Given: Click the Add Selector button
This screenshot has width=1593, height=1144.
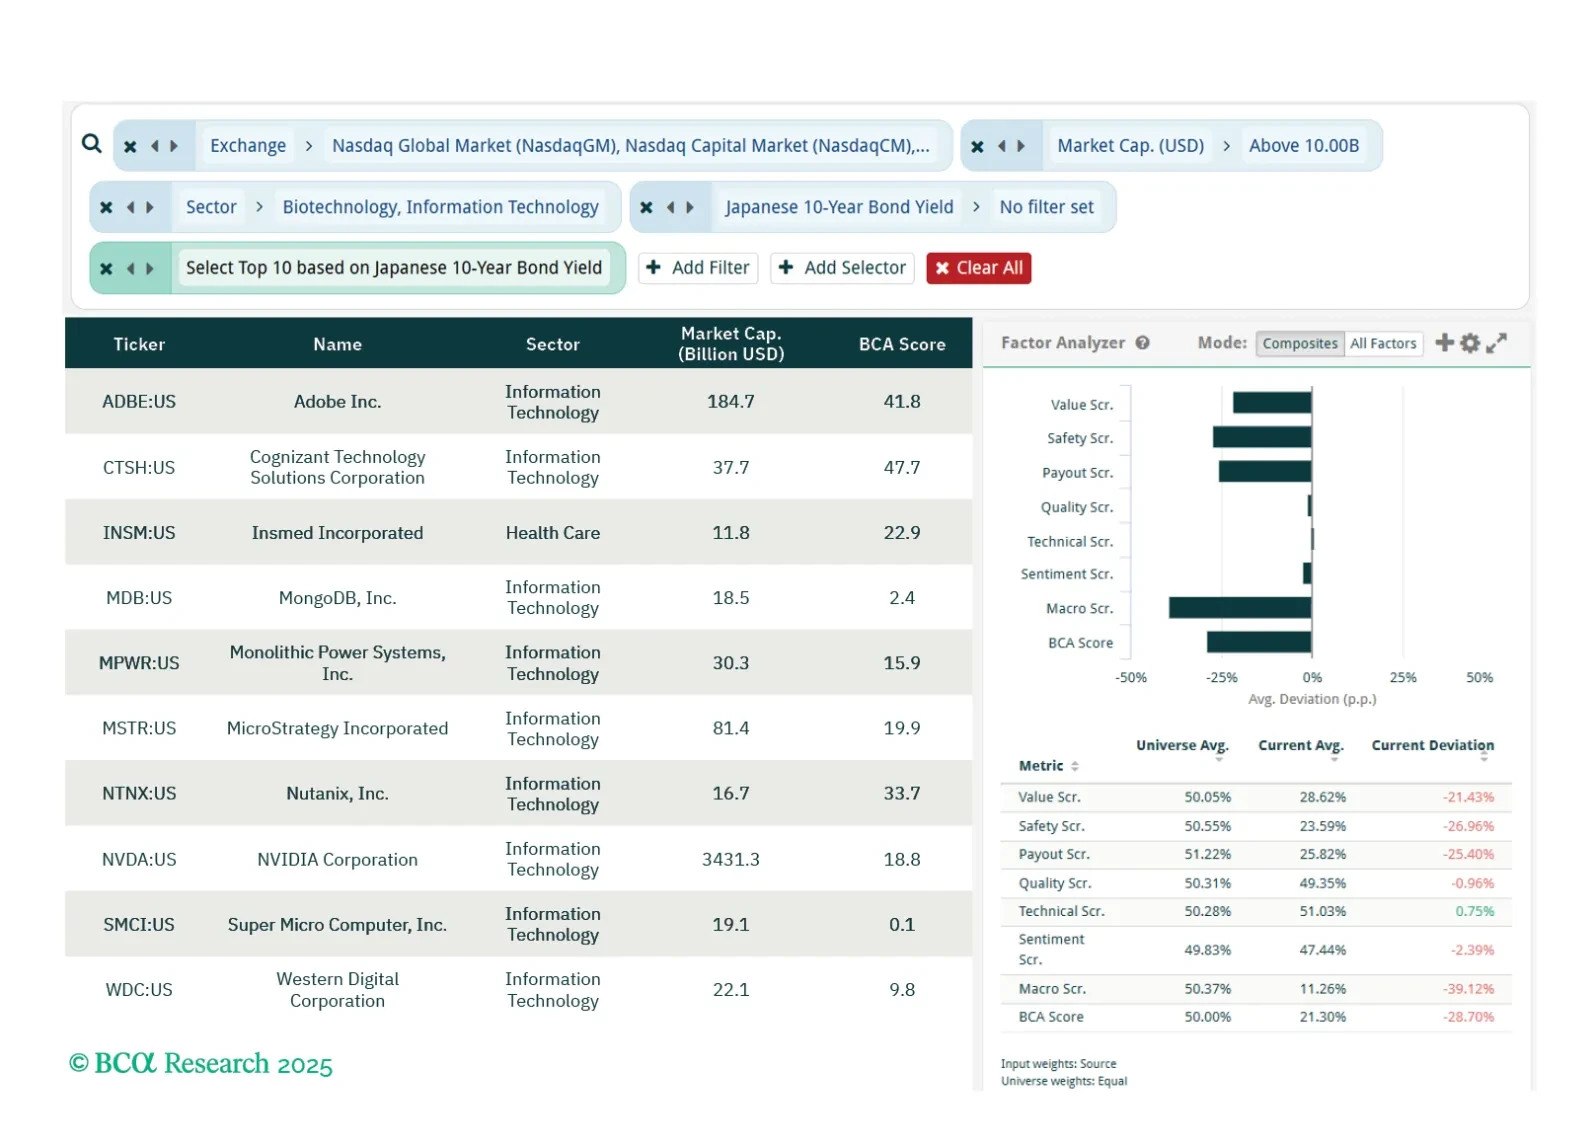Looking at the screenshot, I should point(842,268).
